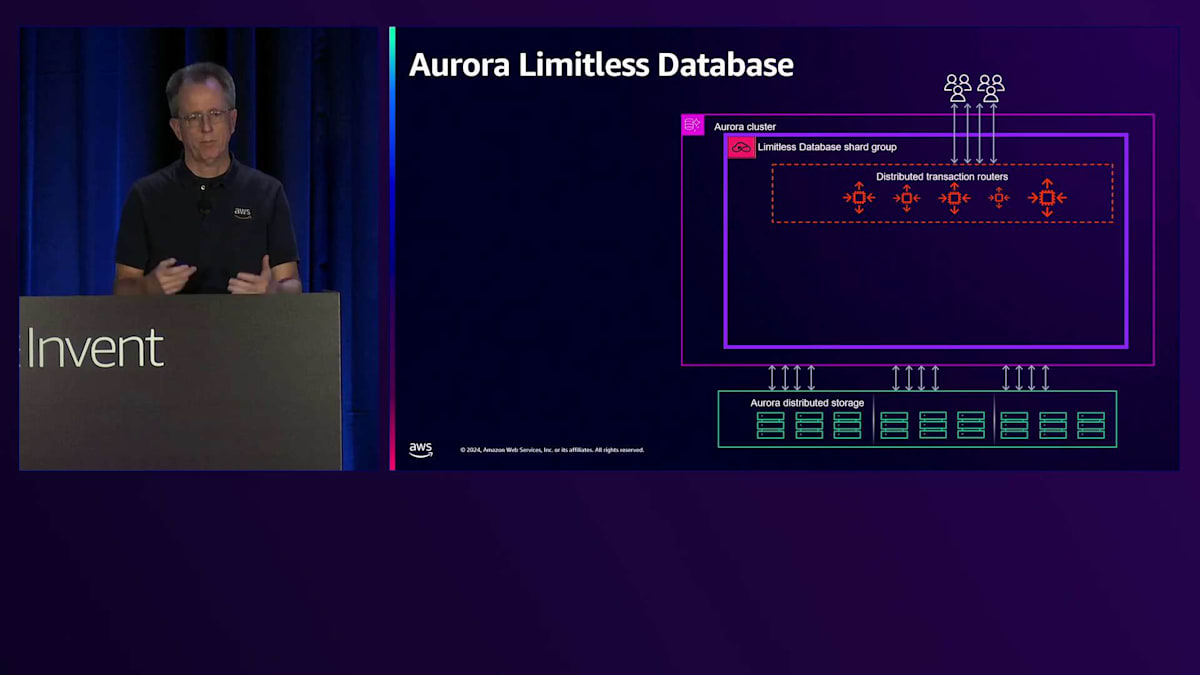Select the "Aurora cluster" label

(x=745, y=127)
